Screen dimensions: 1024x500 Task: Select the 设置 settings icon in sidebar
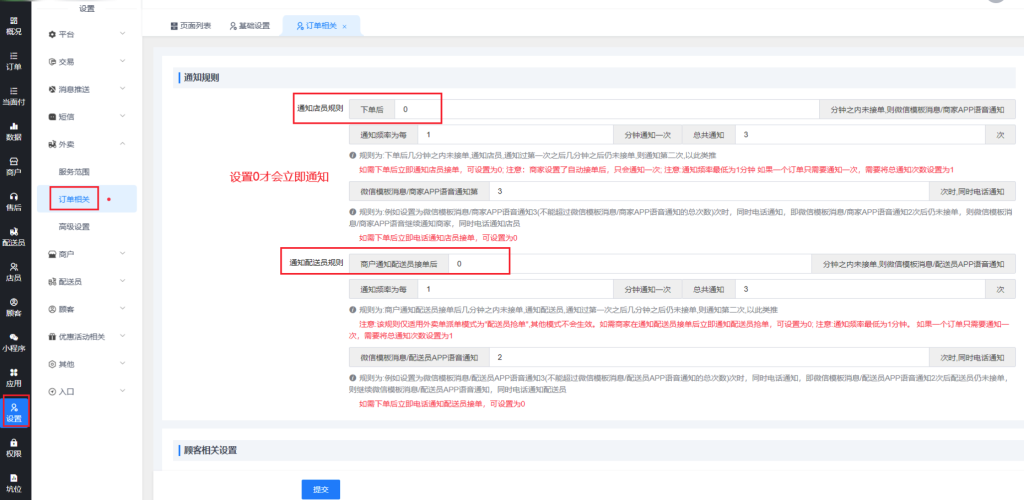point(14,412)
